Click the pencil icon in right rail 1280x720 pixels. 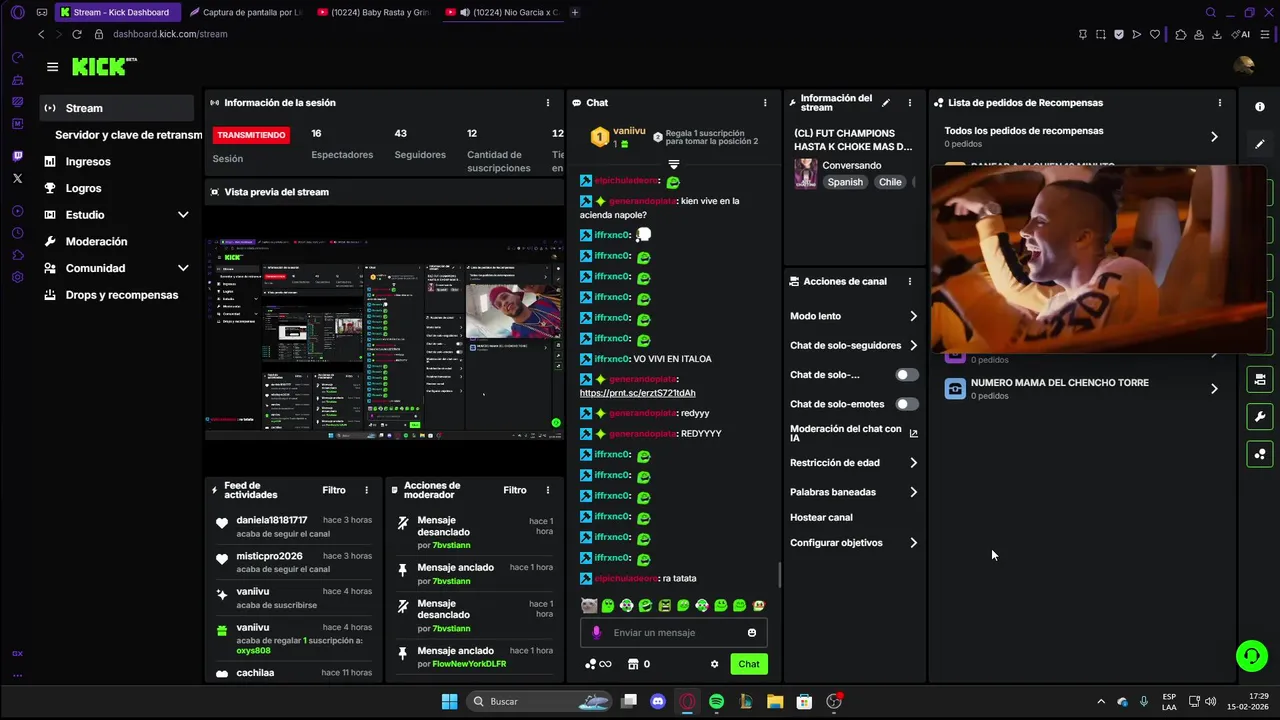click(1260, 144)
